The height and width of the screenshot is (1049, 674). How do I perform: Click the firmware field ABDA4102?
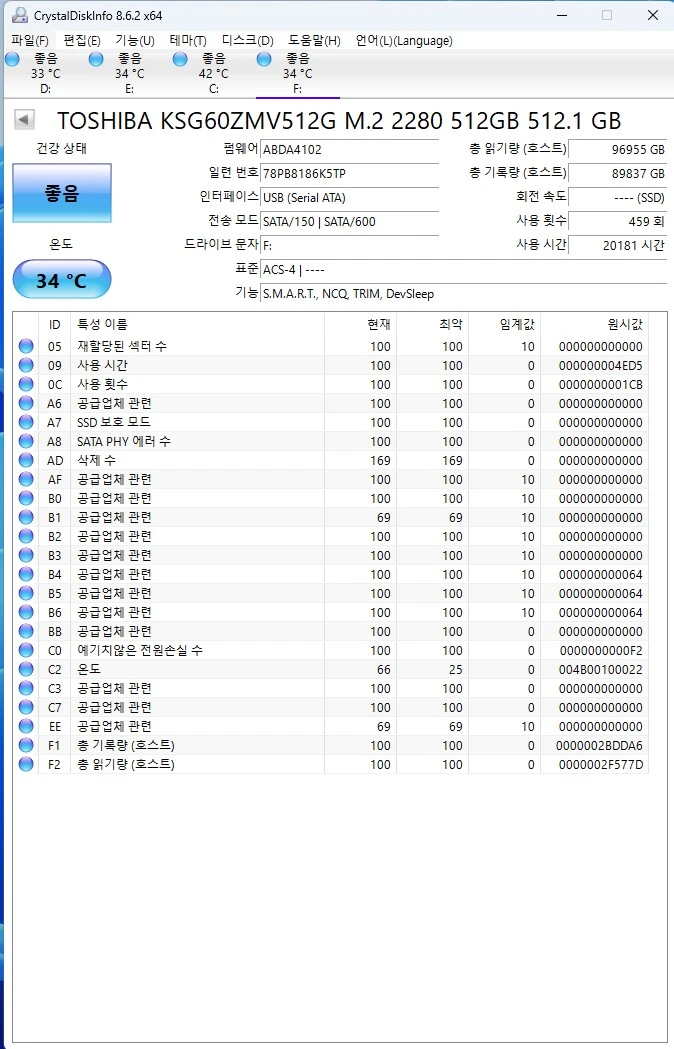coord(350,149)
